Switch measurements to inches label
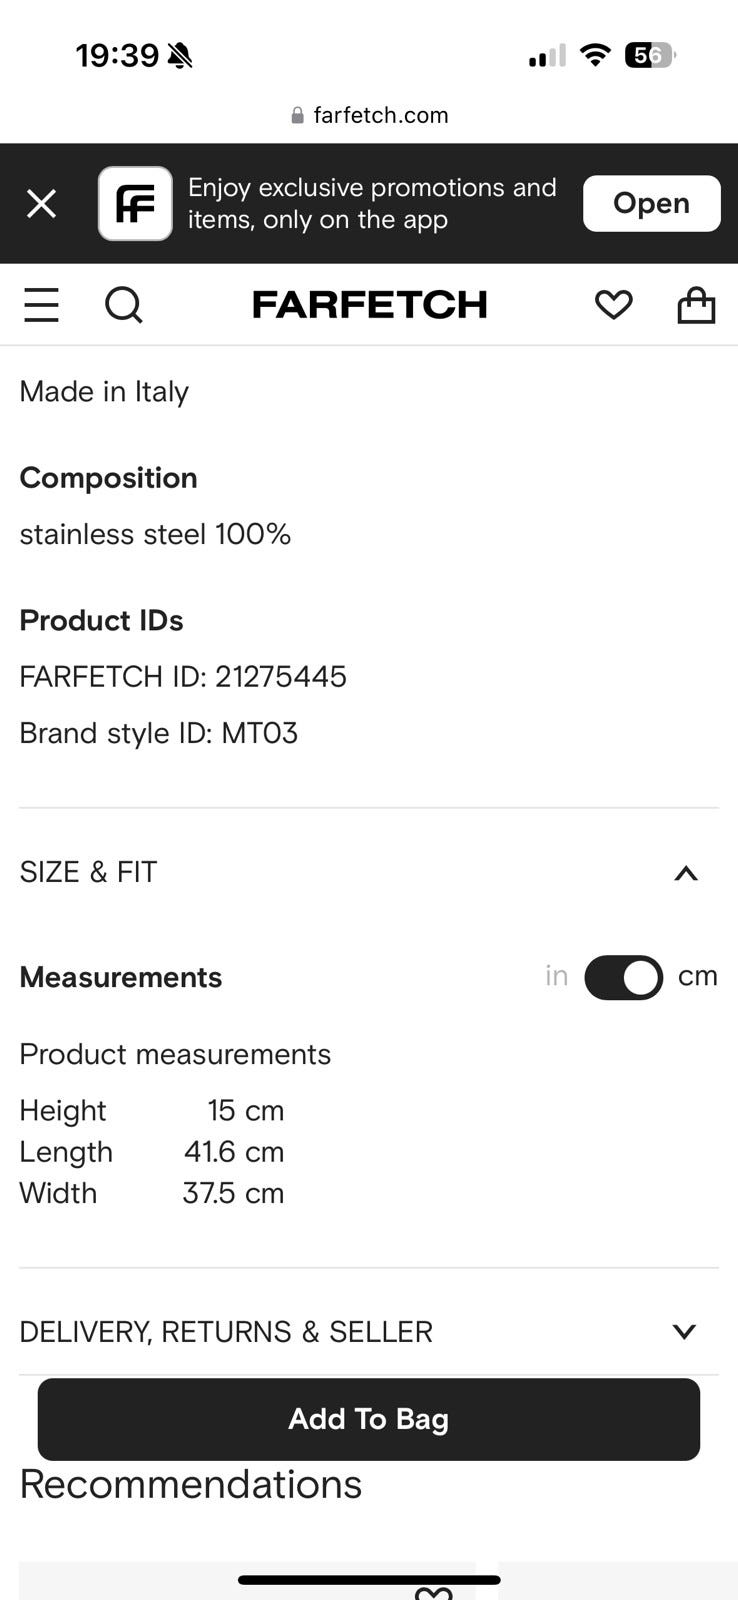Viewport: 738px width, 1600px height. [x=556, y=976]
